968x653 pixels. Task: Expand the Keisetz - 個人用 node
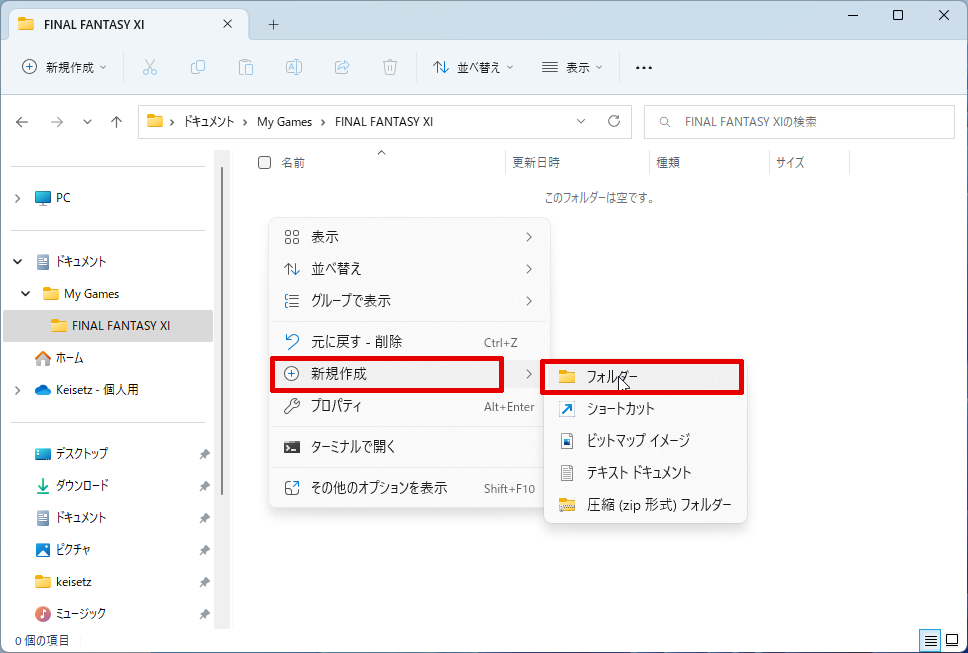[x=17, y=390]
